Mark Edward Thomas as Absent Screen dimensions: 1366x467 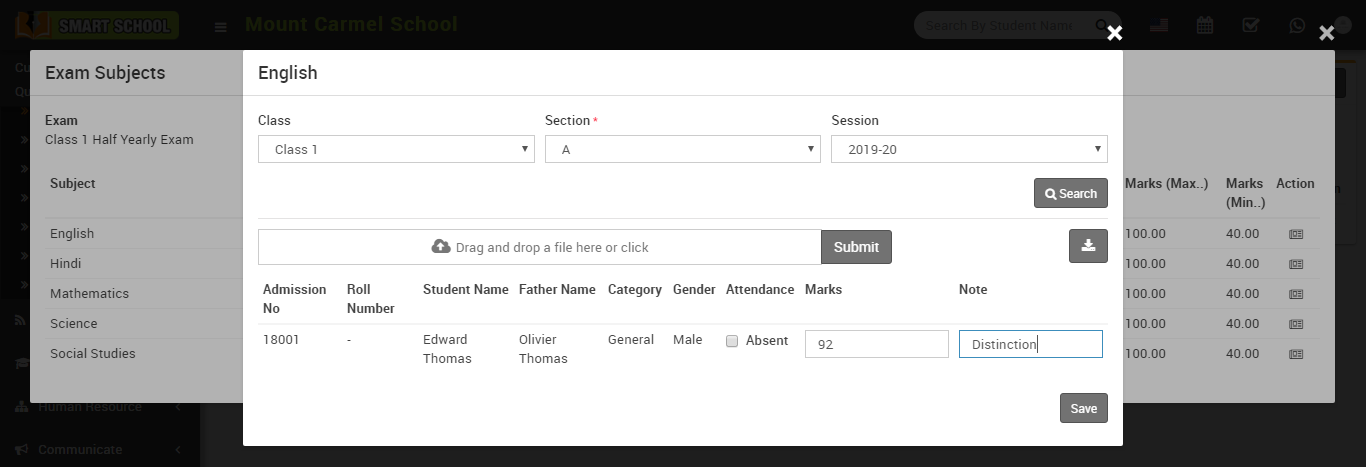(x=732, y=341)
